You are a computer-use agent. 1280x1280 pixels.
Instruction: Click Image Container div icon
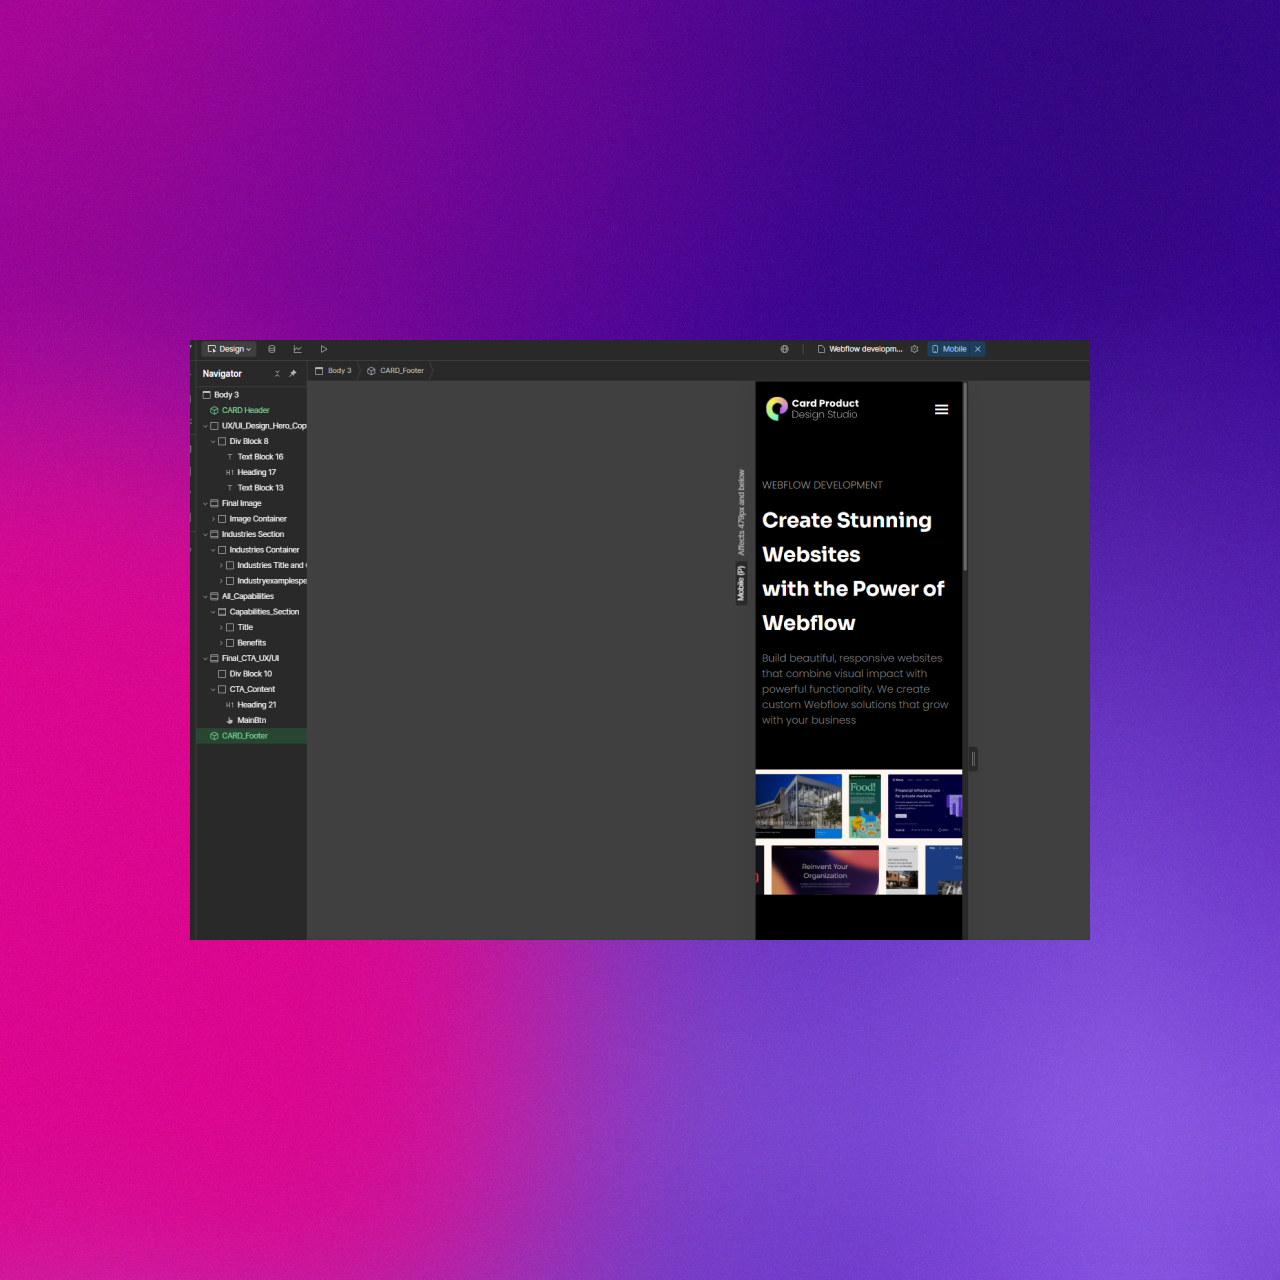click(222, 519)
